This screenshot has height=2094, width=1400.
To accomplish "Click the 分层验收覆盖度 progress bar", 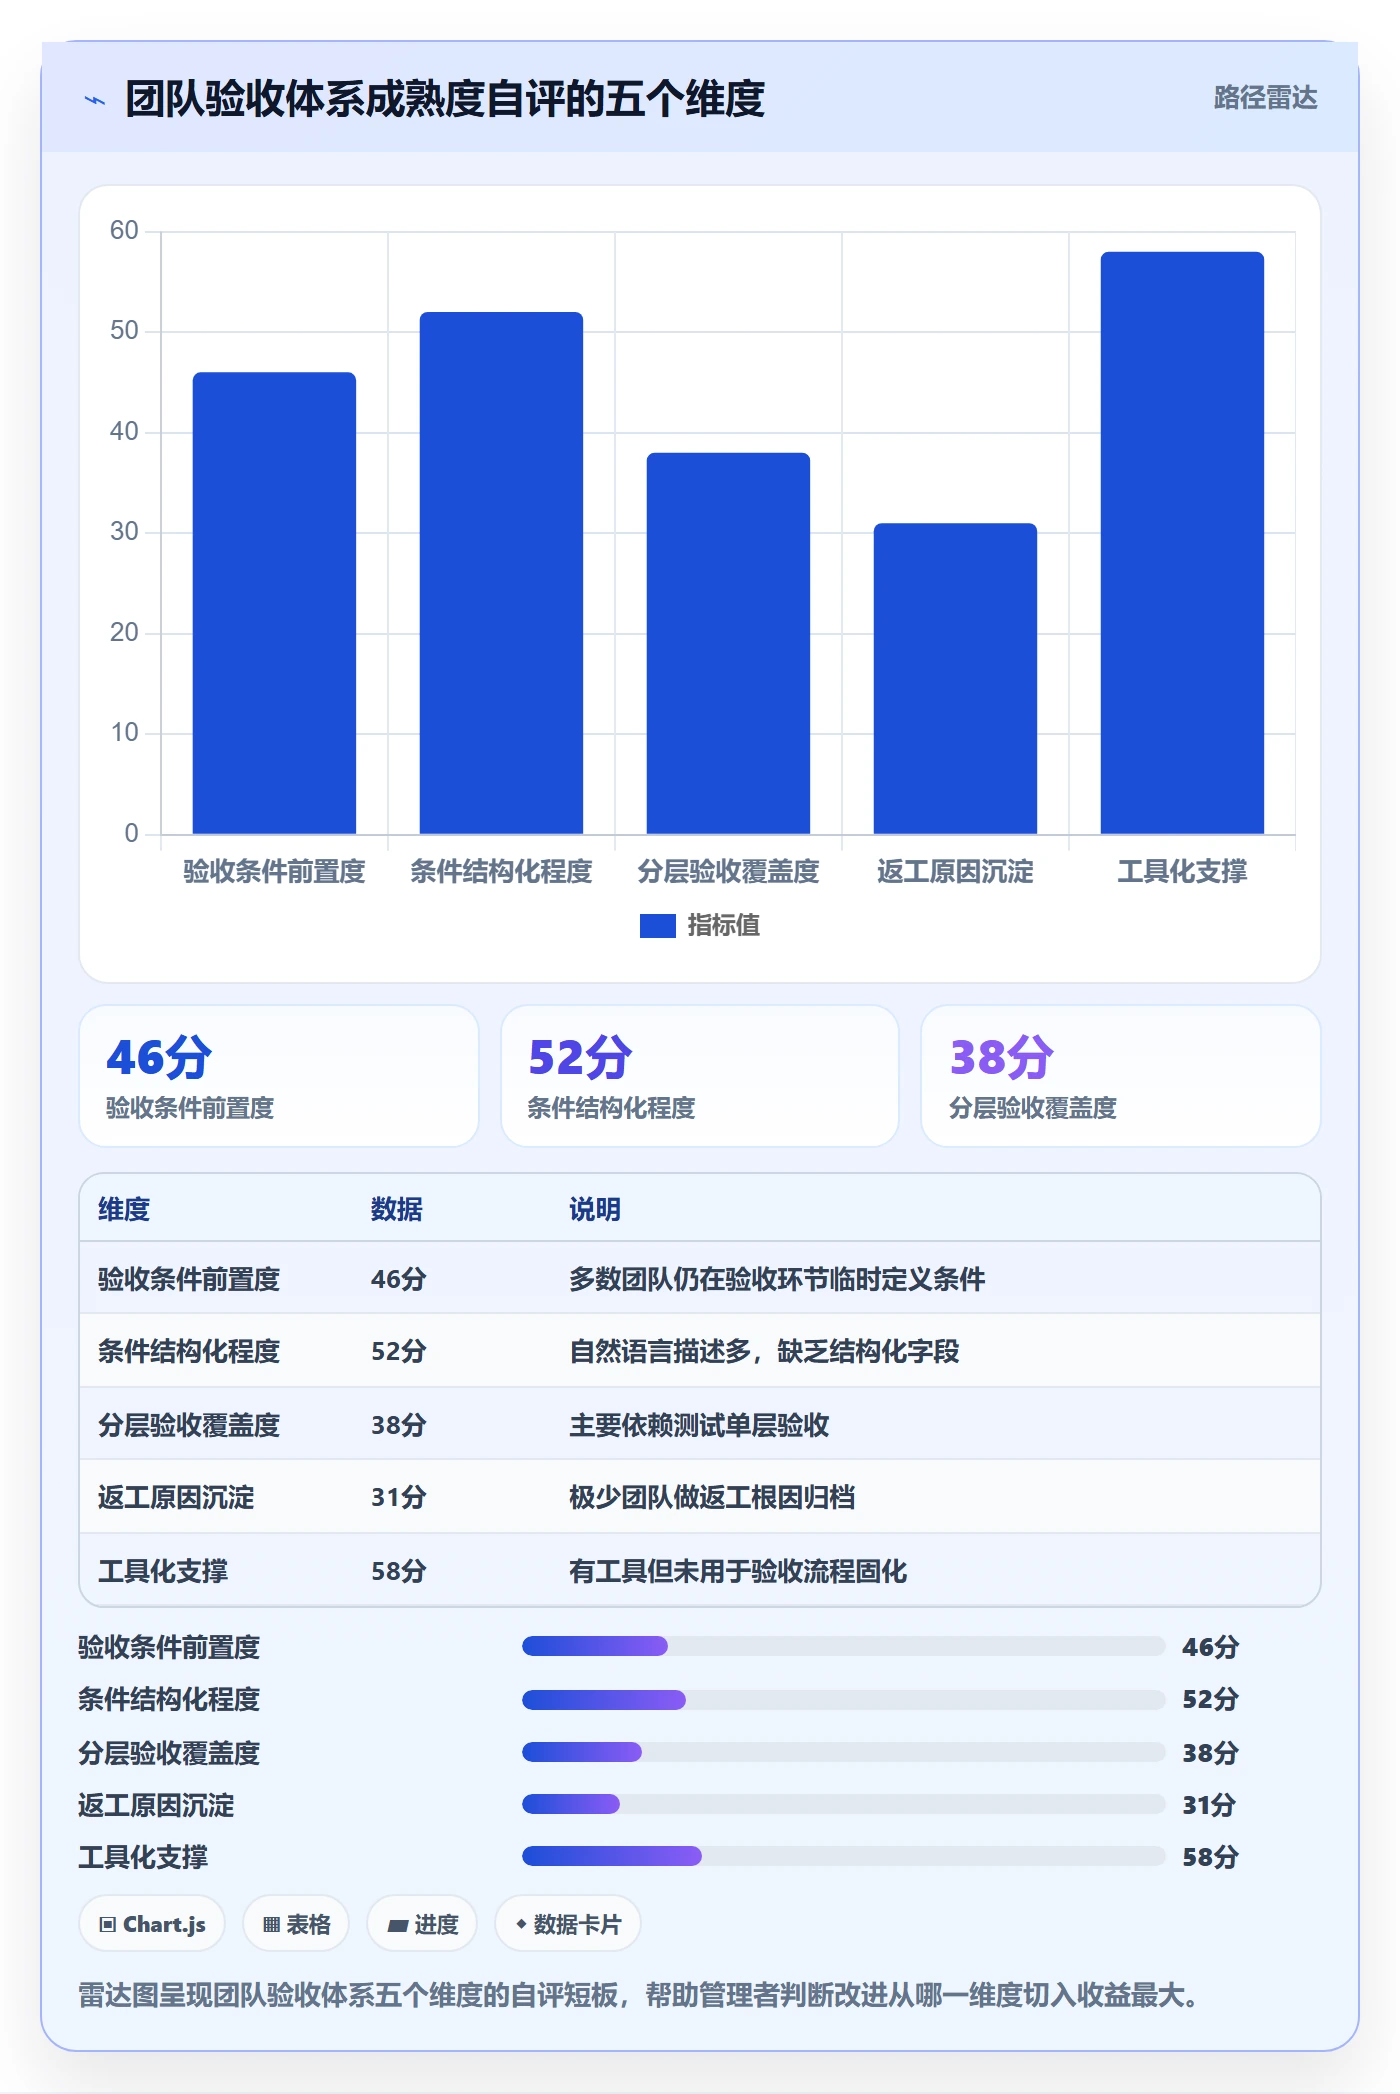I will click(x=843, y=1752).
